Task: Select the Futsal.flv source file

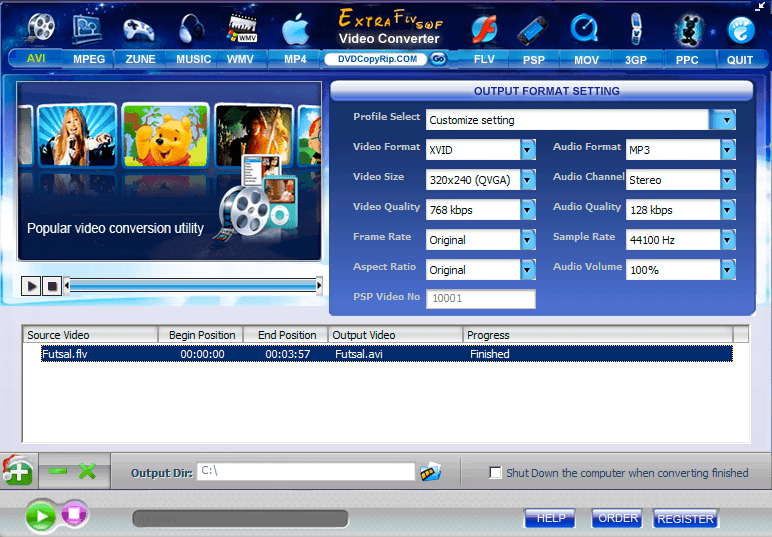Action: coord(64,354)
